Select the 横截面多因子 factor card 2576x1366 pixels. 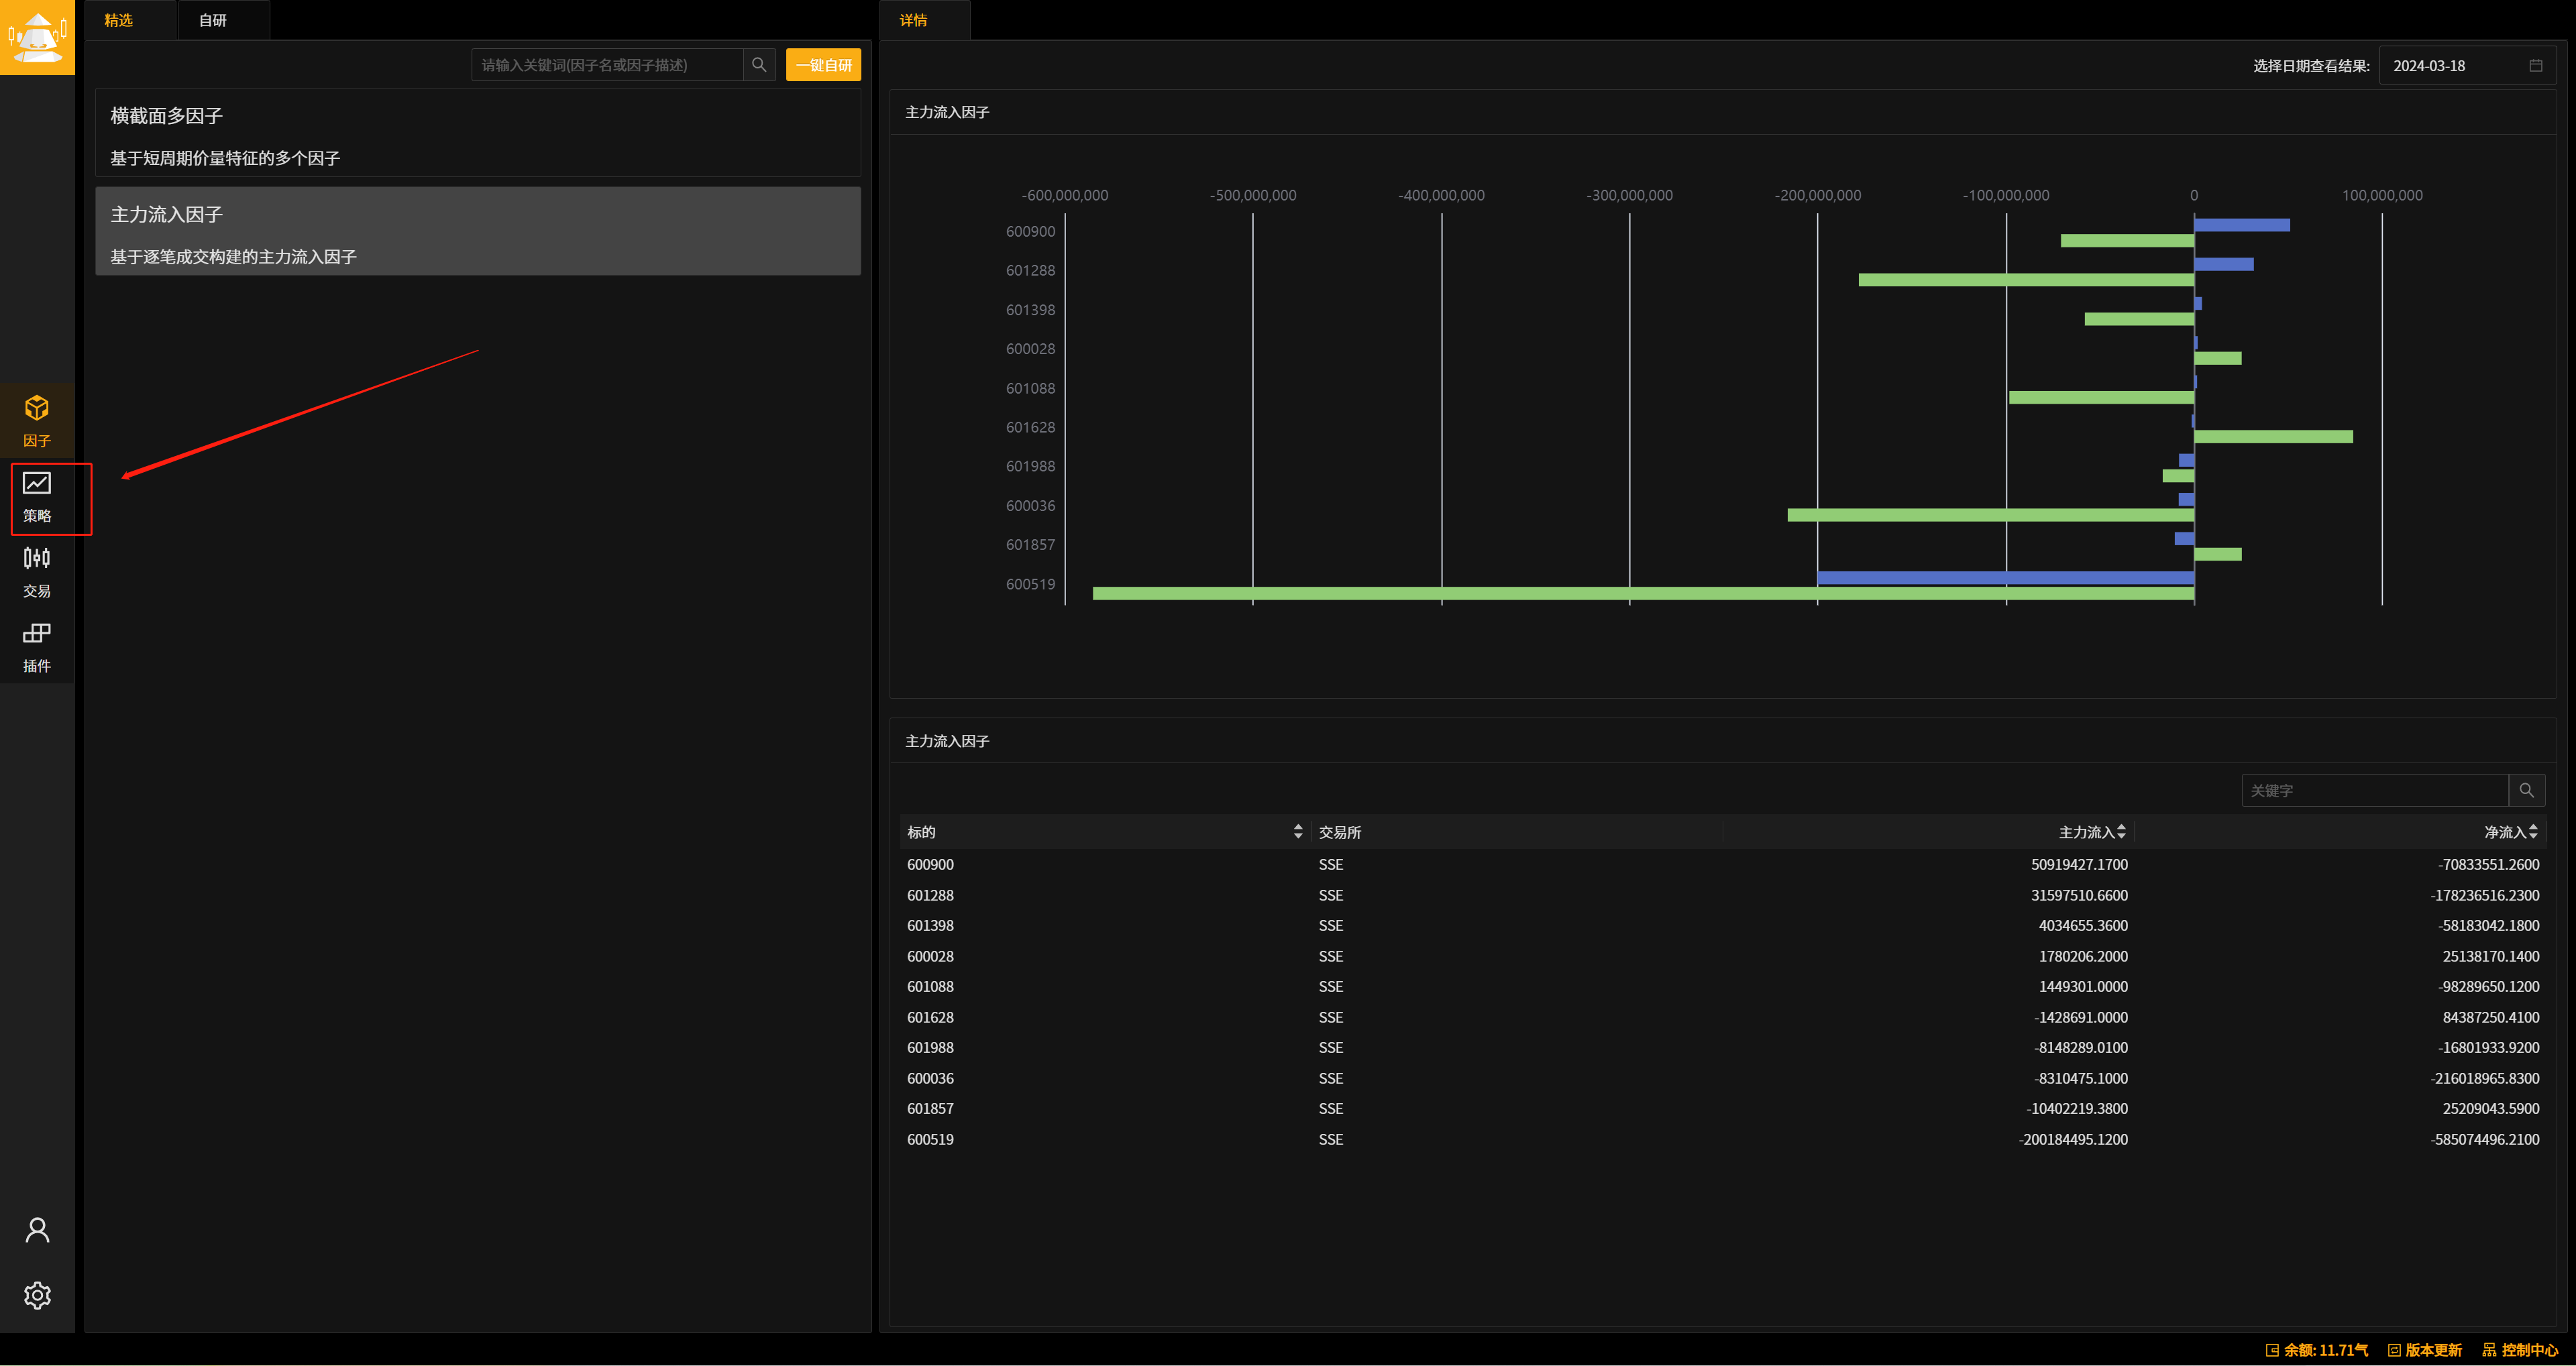(478, 133)
